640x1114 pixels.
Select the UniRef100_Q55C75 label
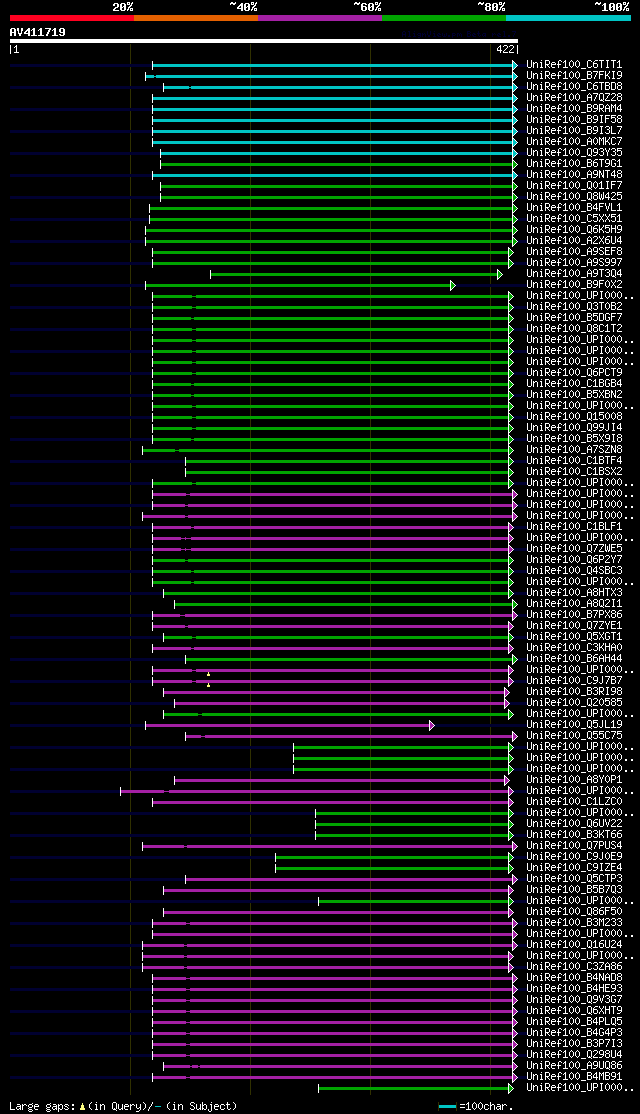[x=575, y=736]
